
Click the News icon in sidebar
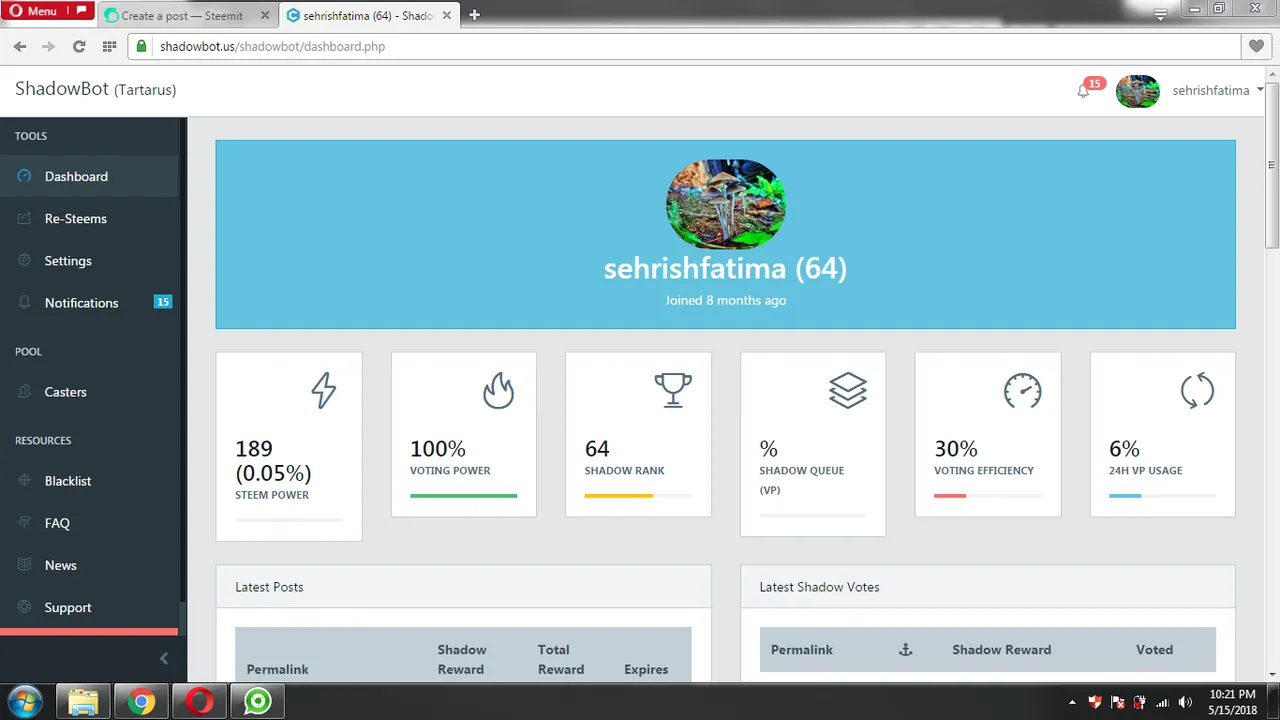point(24,565)
